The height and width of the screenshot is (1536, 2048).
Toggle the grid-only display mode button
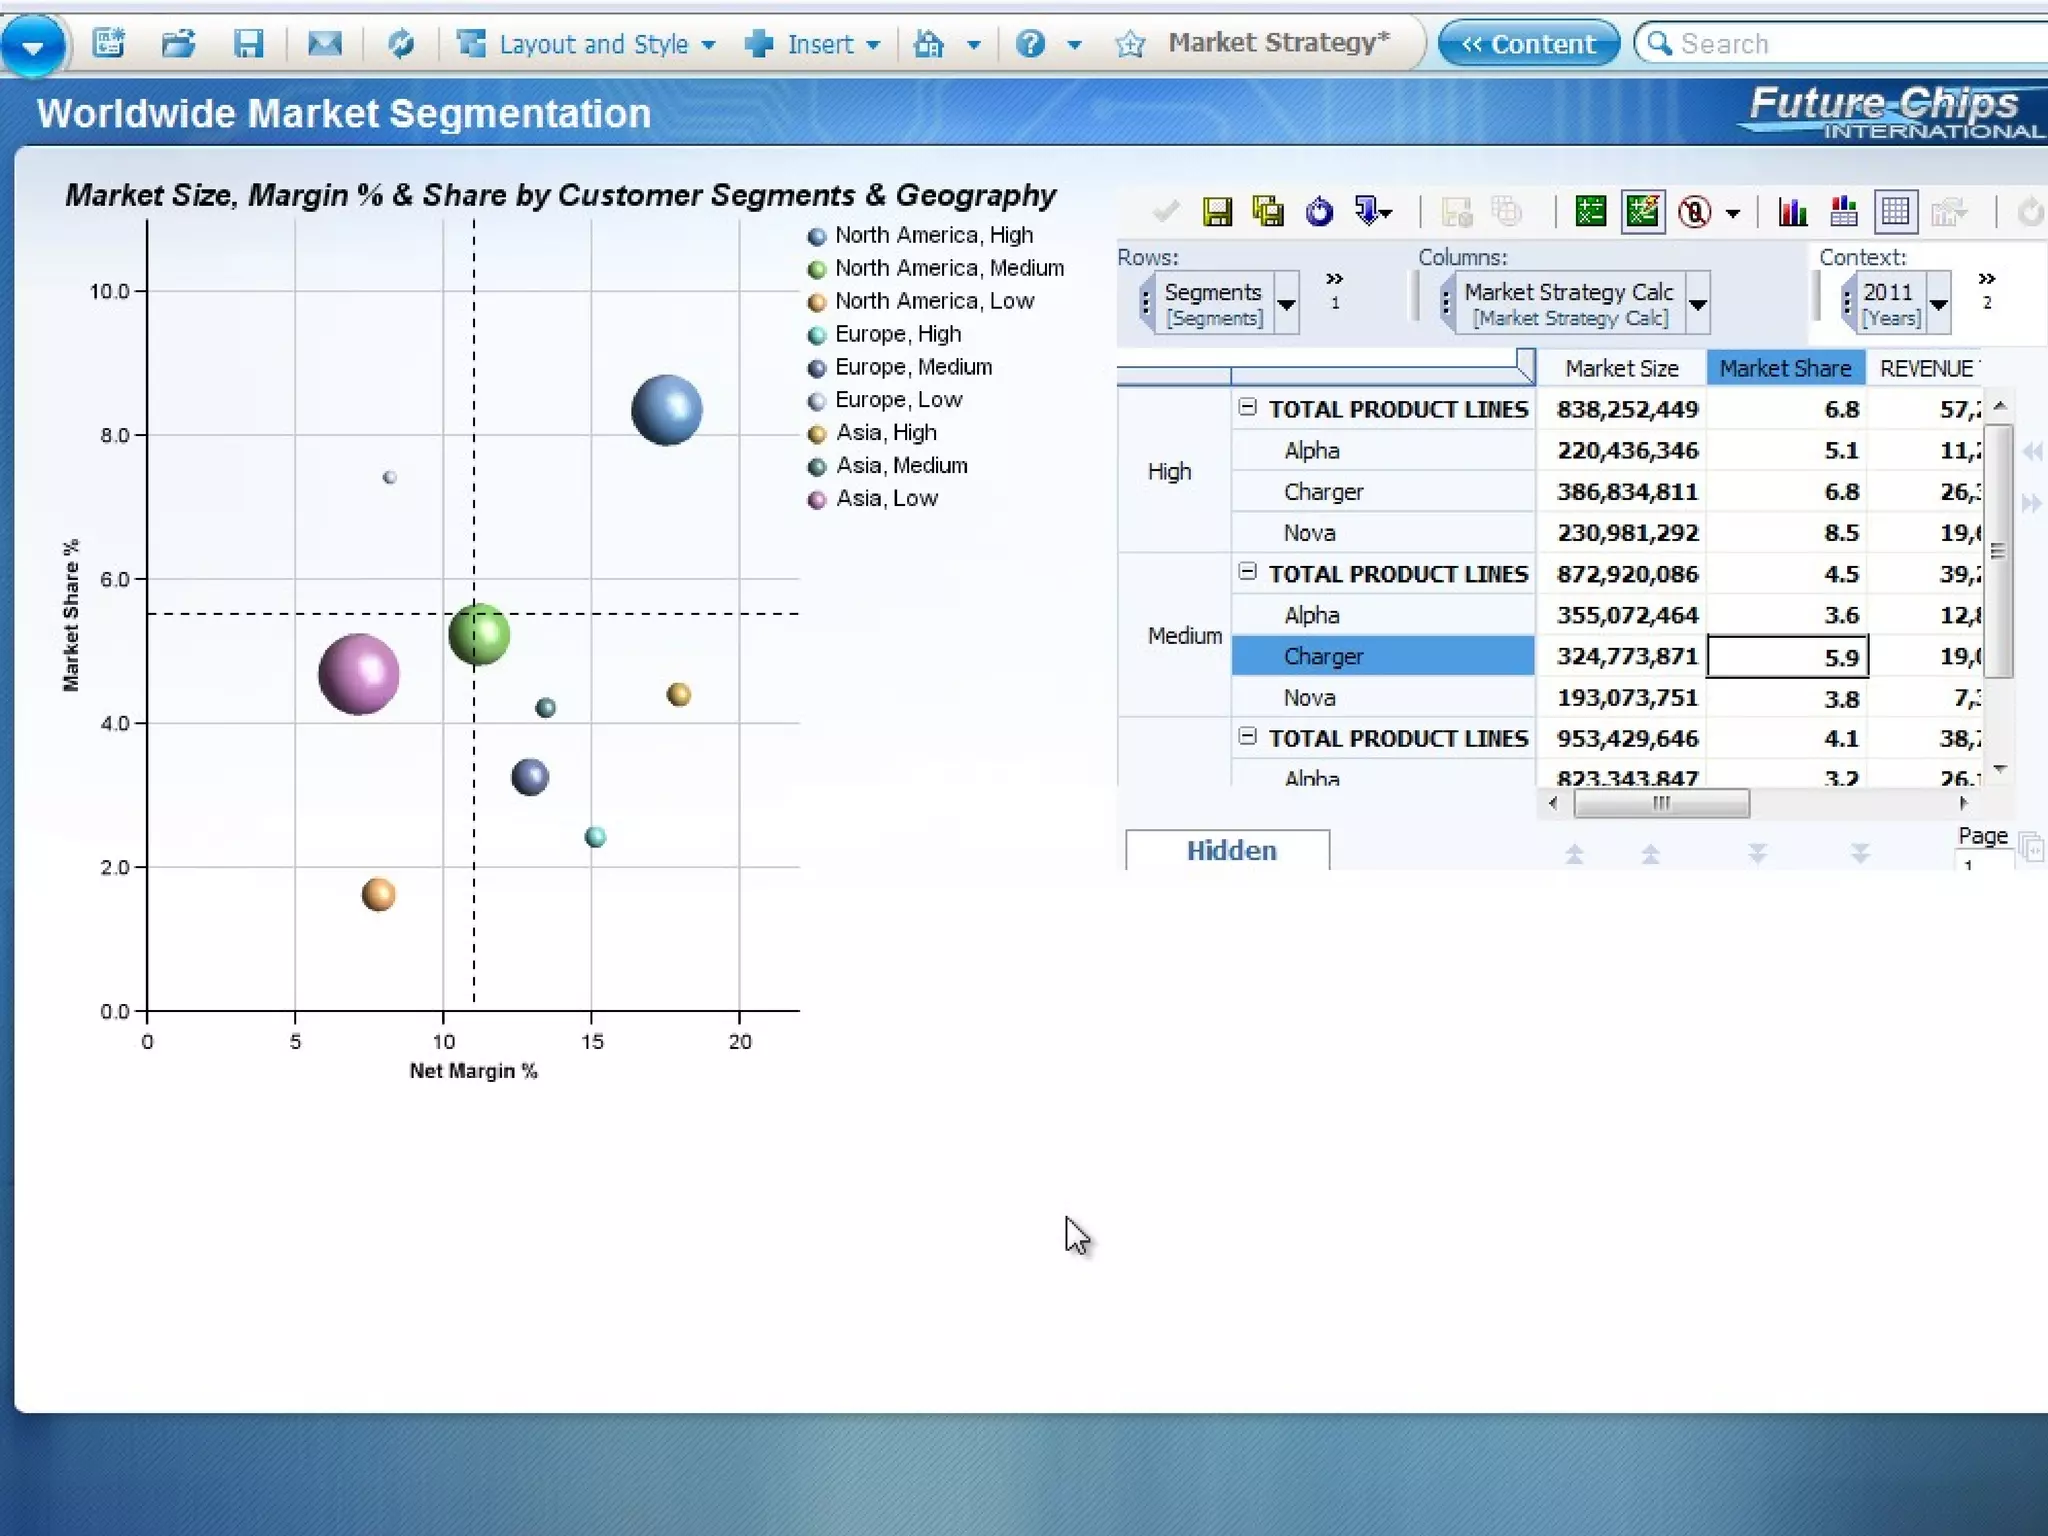[1895, 212]
